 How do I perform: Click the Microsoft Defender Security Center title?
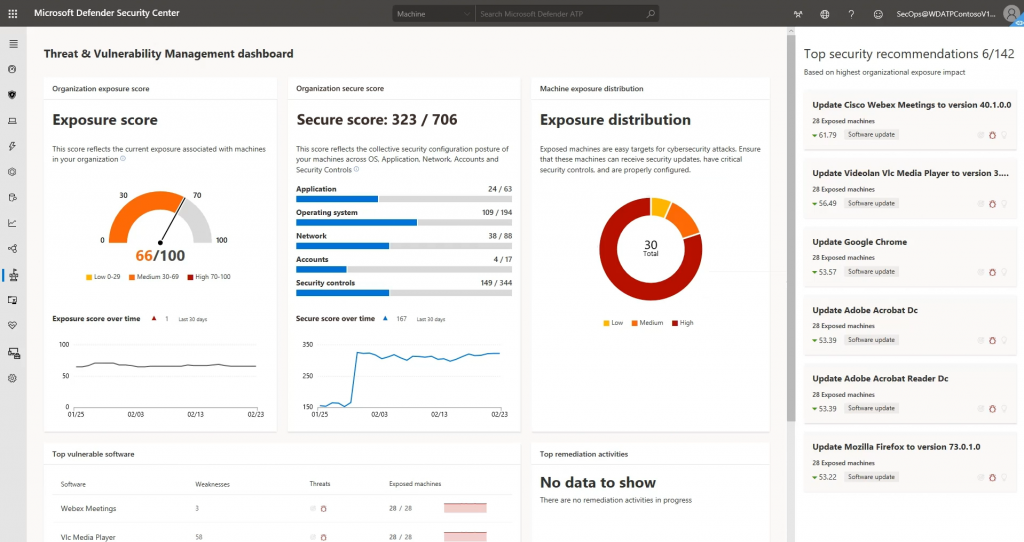pos(106,13)
